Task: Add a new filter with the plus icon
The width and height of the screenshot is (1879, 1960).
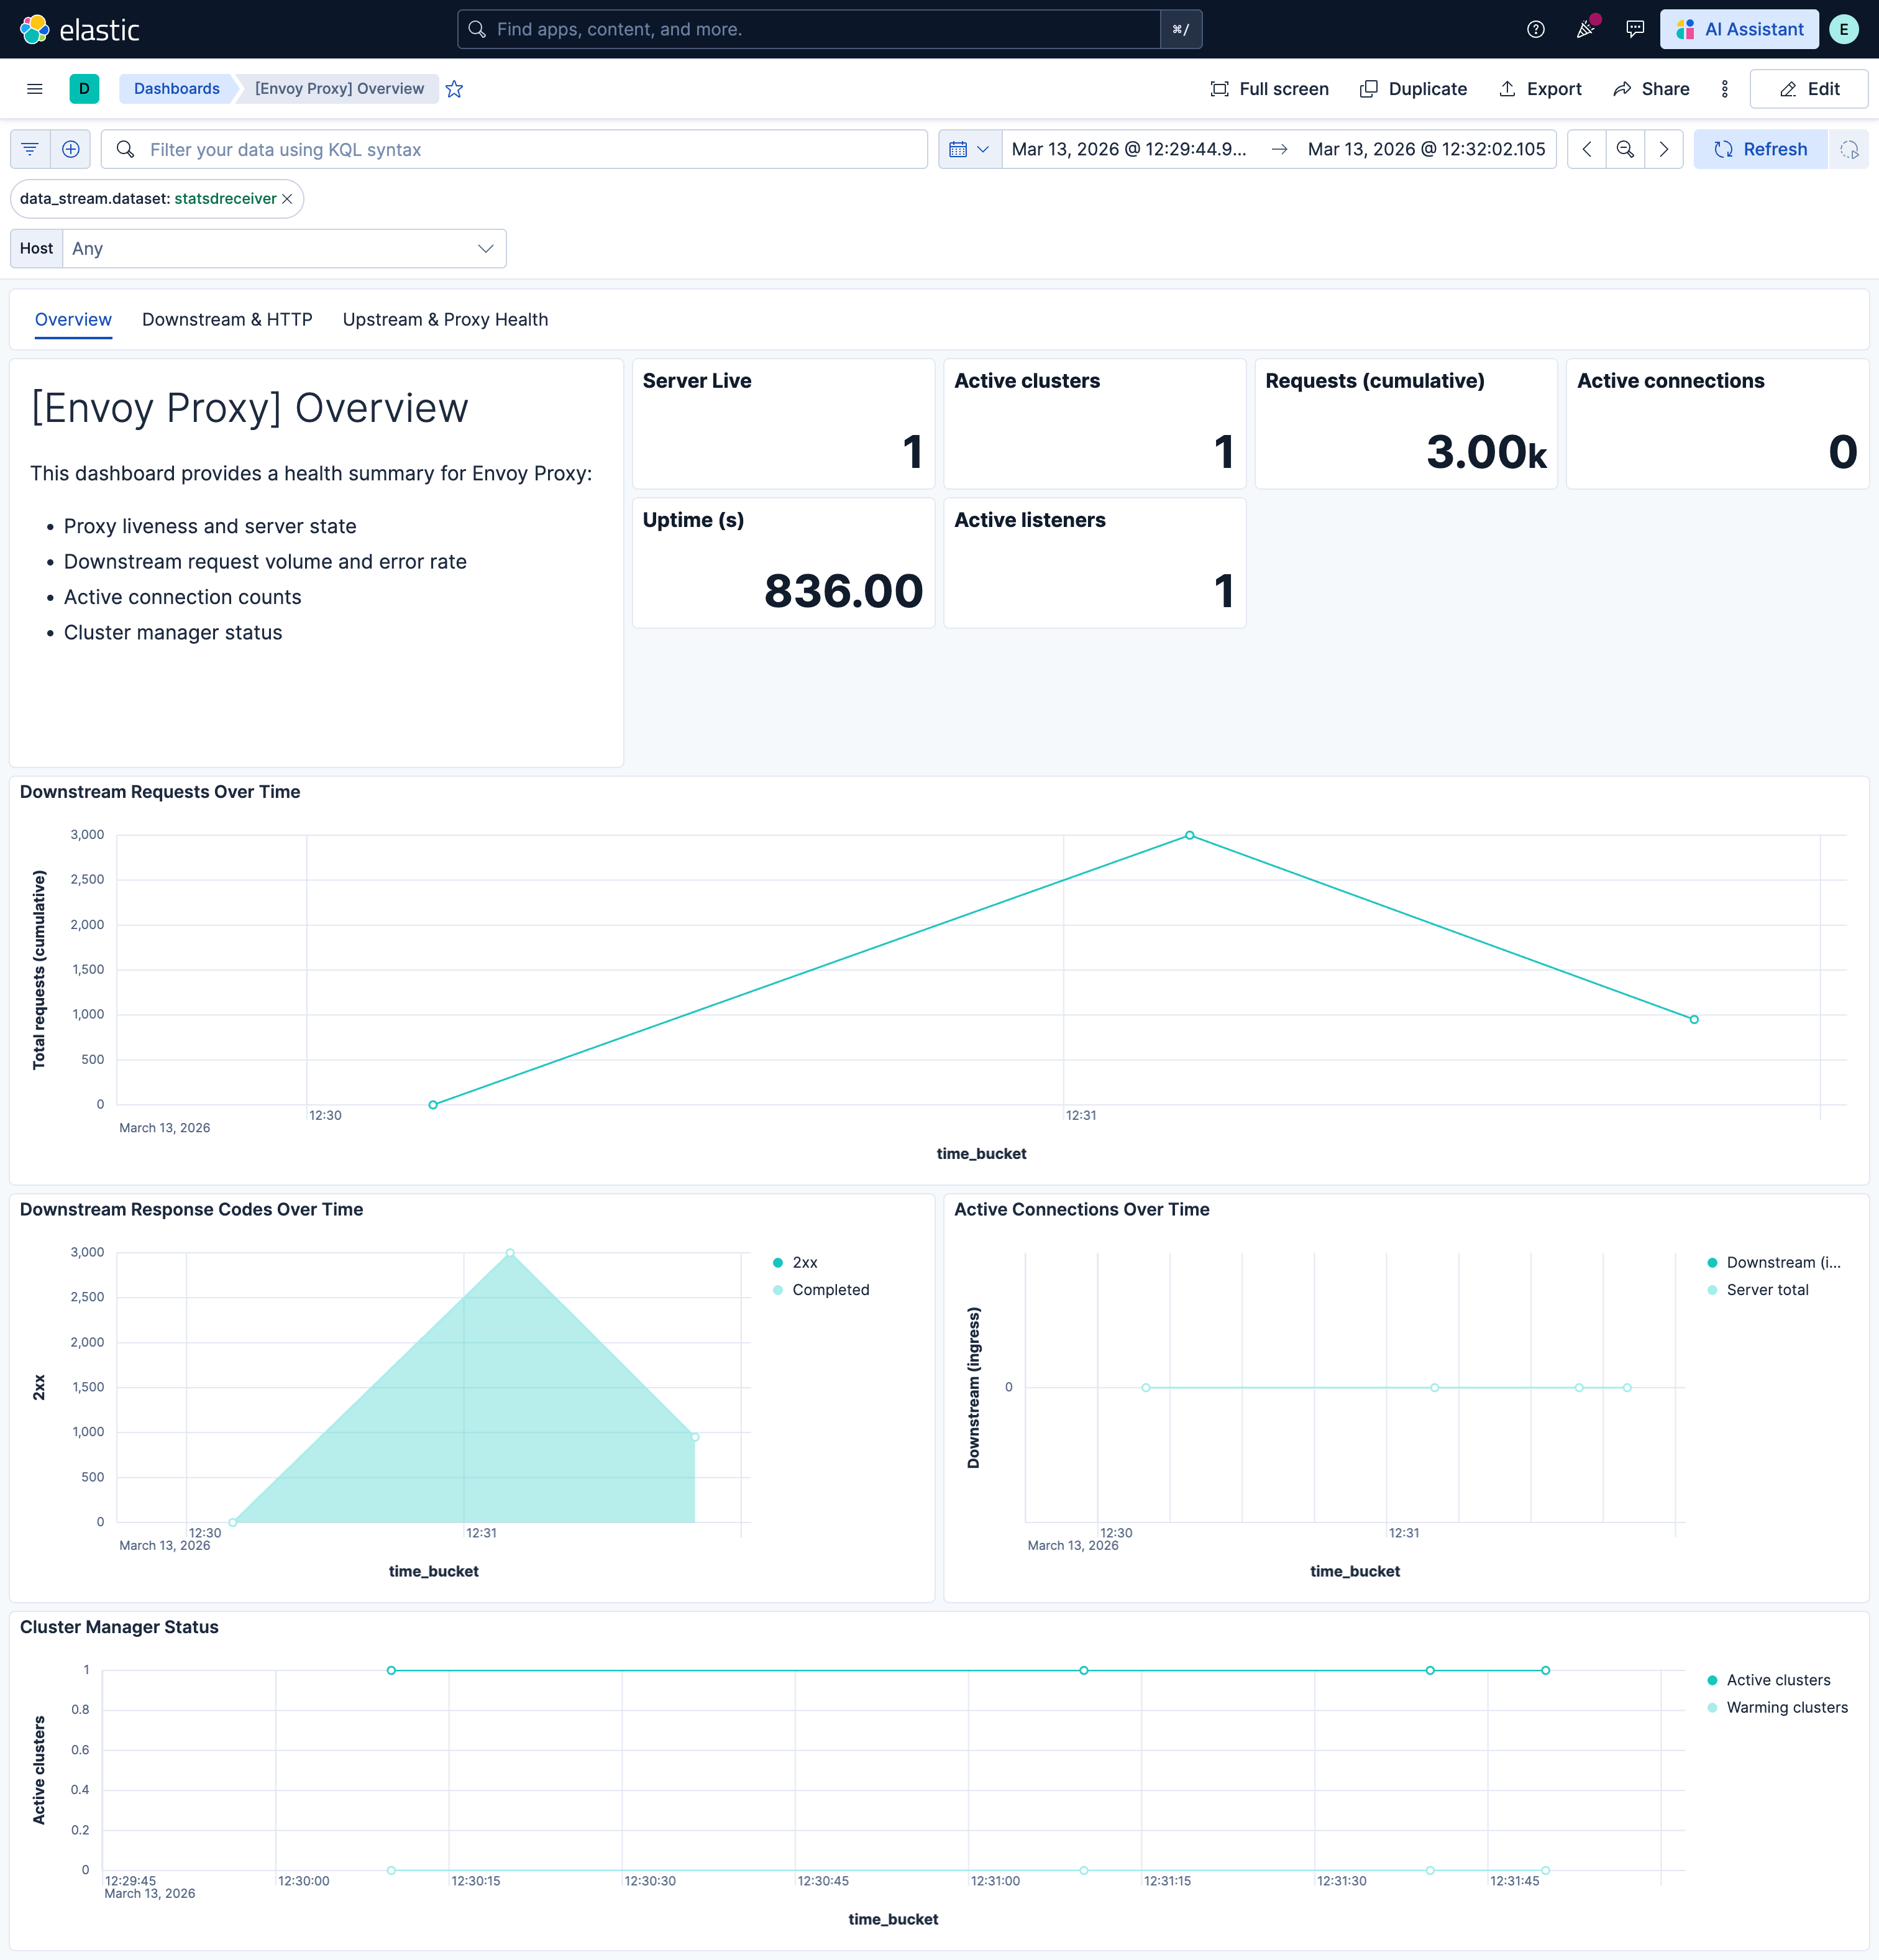Action: (x=70, y=149)
